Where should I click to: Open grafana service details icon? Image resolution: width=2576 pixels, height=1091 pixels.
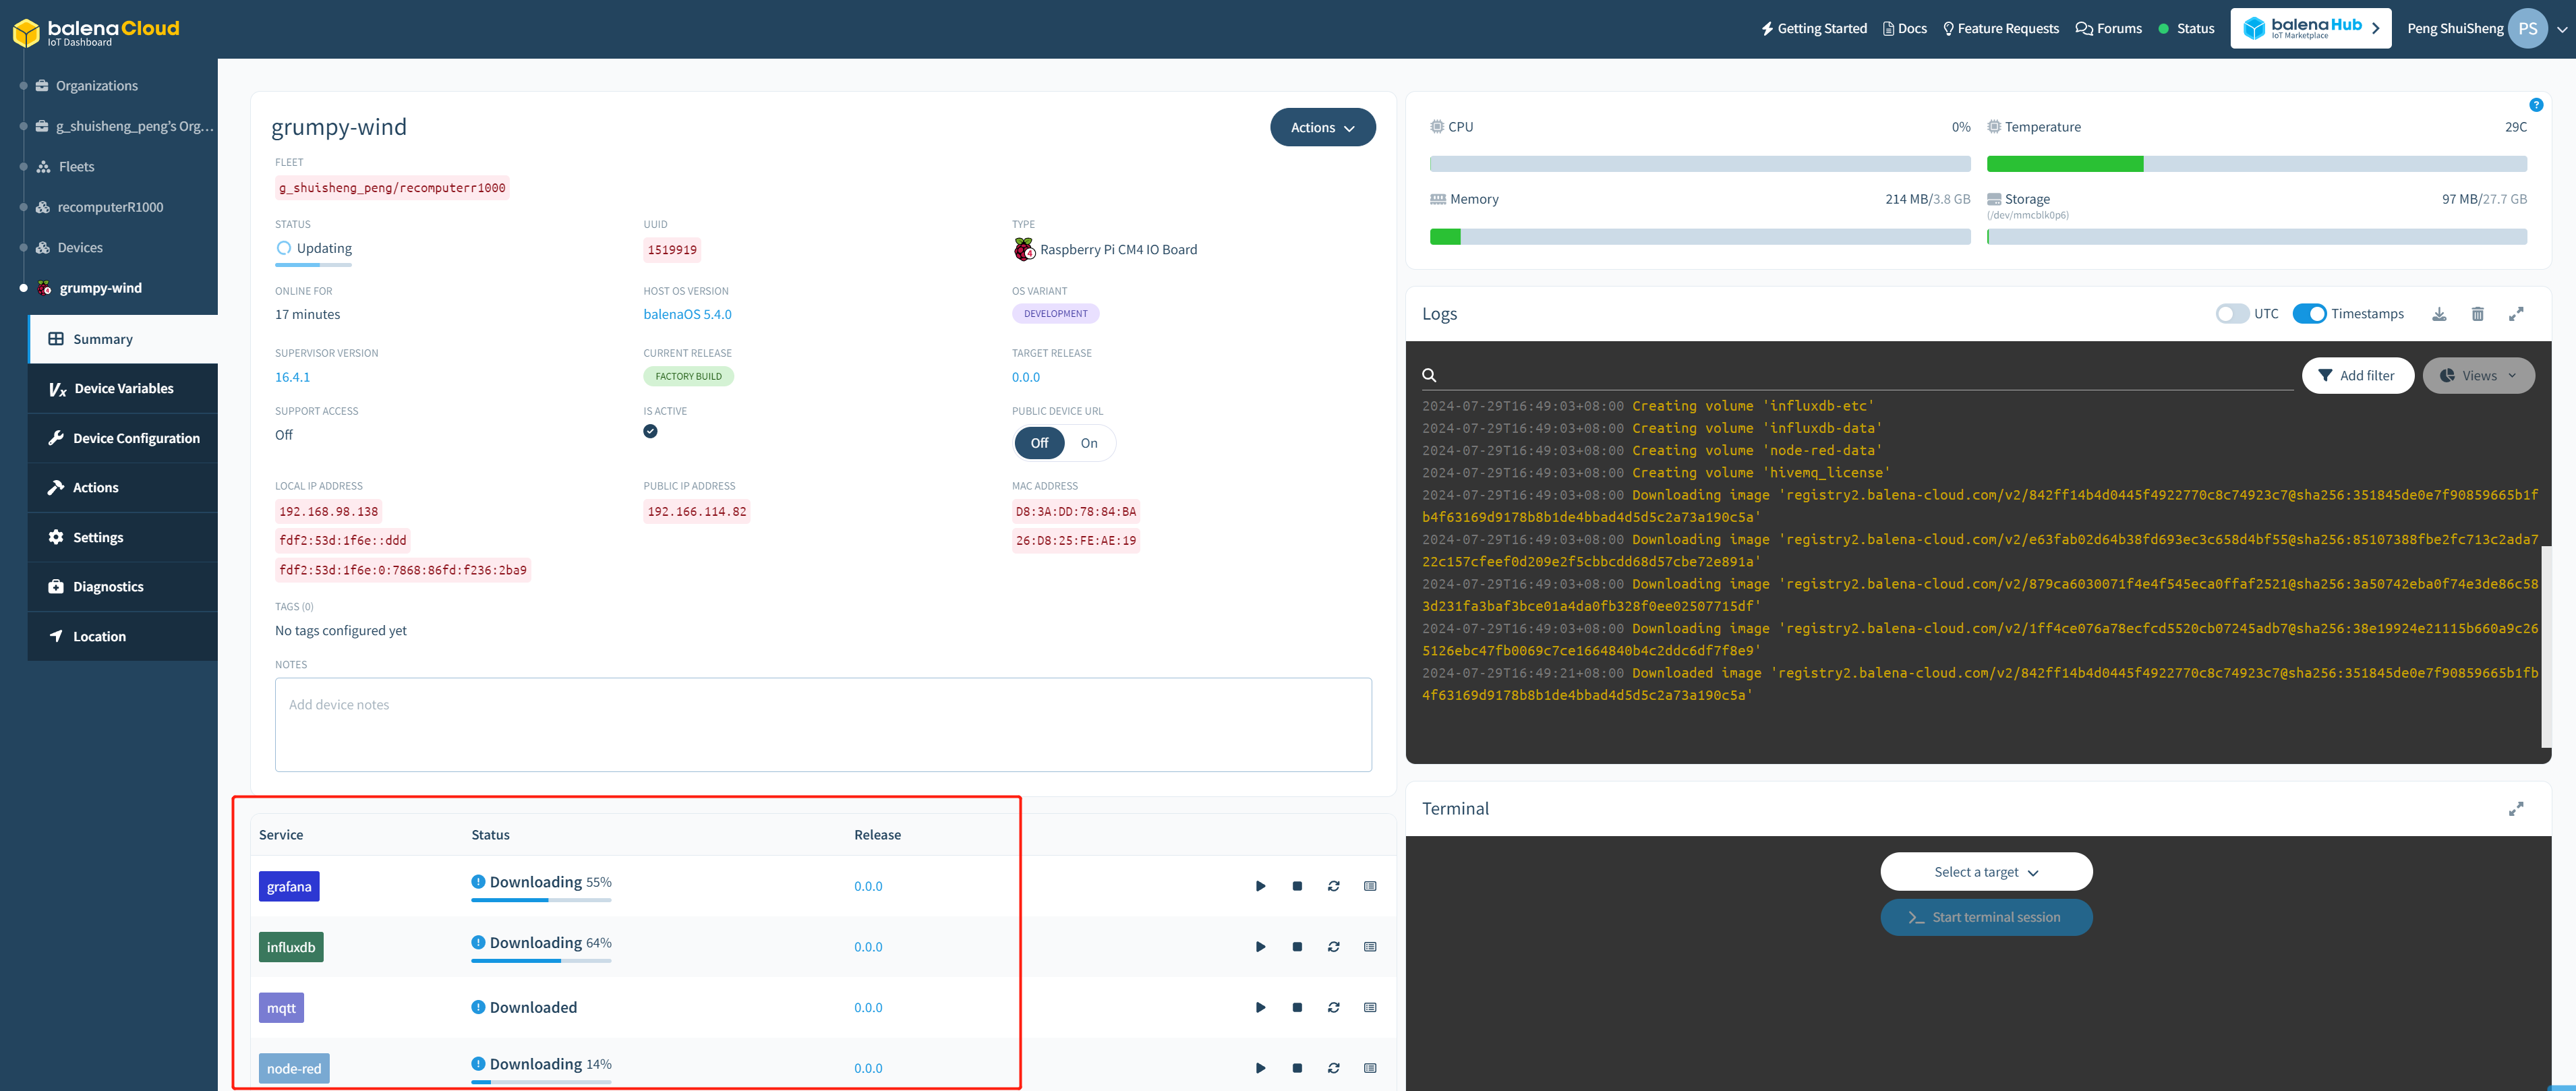tap(1370, 886)
